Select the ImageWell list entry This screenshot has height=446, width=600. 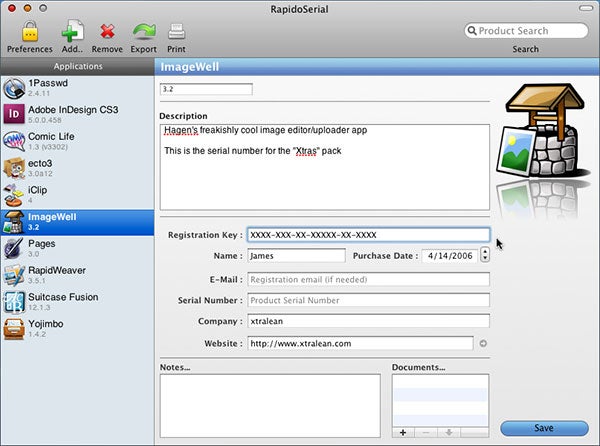tap(77, 222)
